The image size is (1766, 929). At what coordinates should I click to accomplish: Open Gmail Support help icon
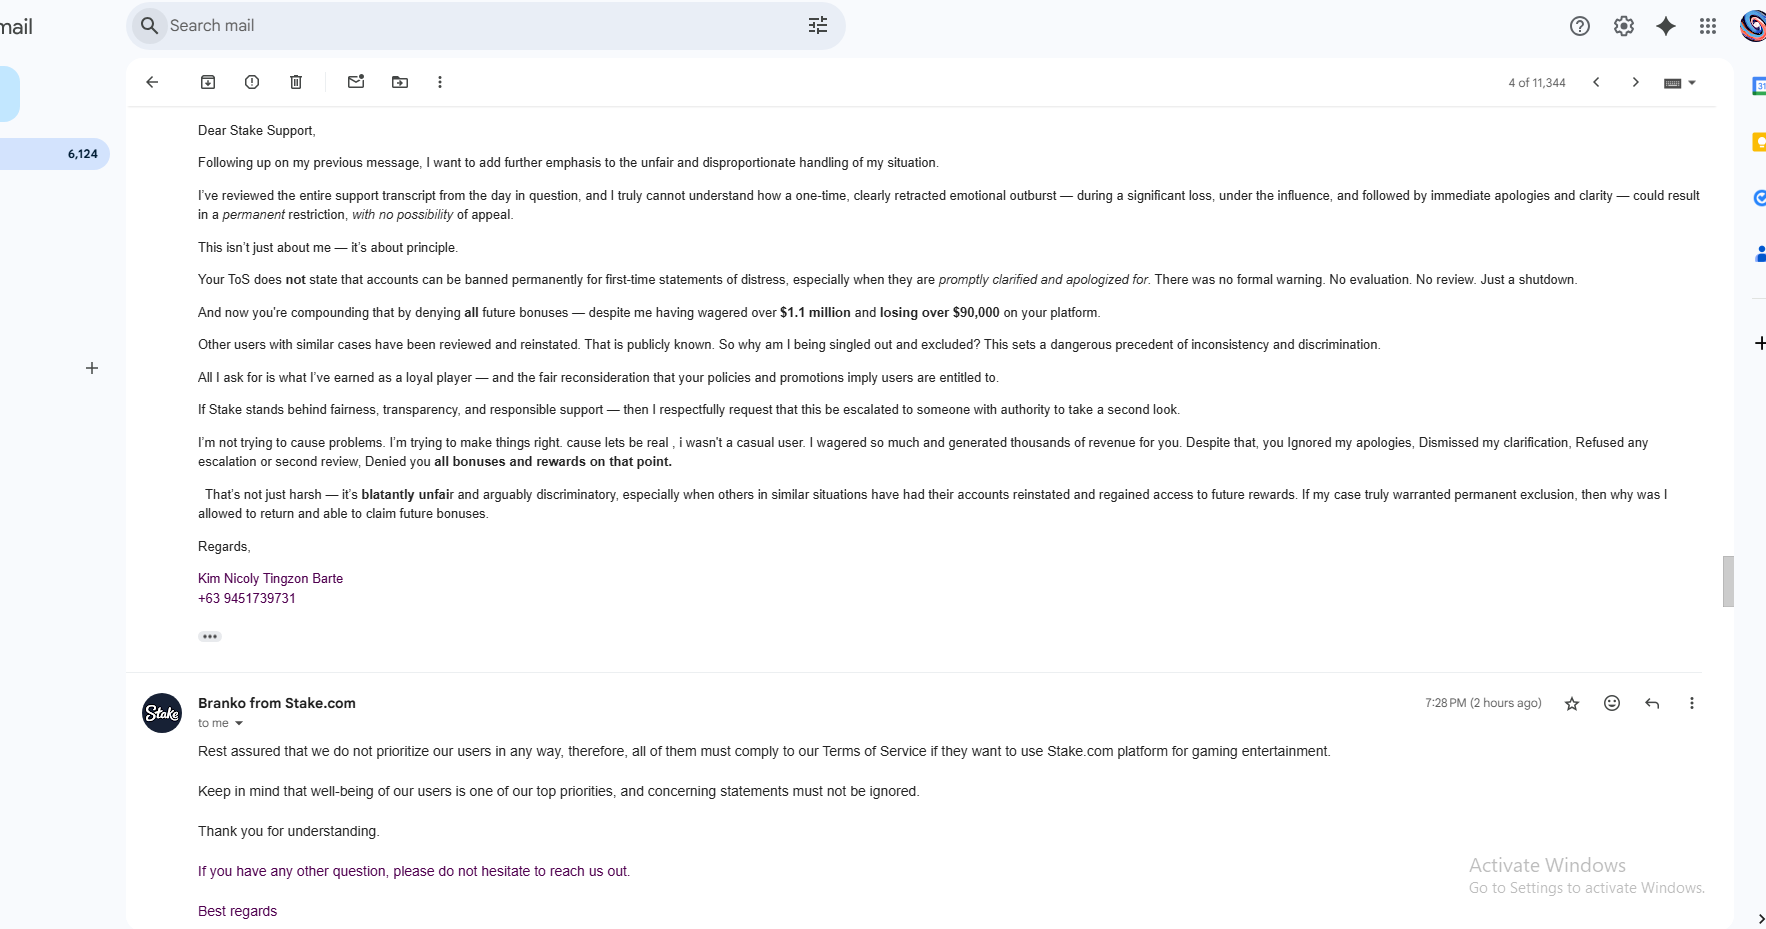(x=1580, y=26)
